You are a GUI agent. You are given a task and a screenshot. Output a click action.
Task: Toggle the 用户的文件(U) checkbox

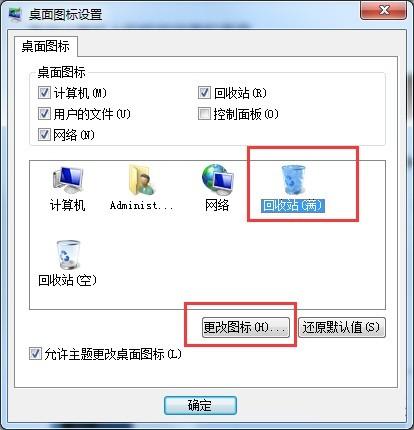pyautogui.click(x=44, y=114)
